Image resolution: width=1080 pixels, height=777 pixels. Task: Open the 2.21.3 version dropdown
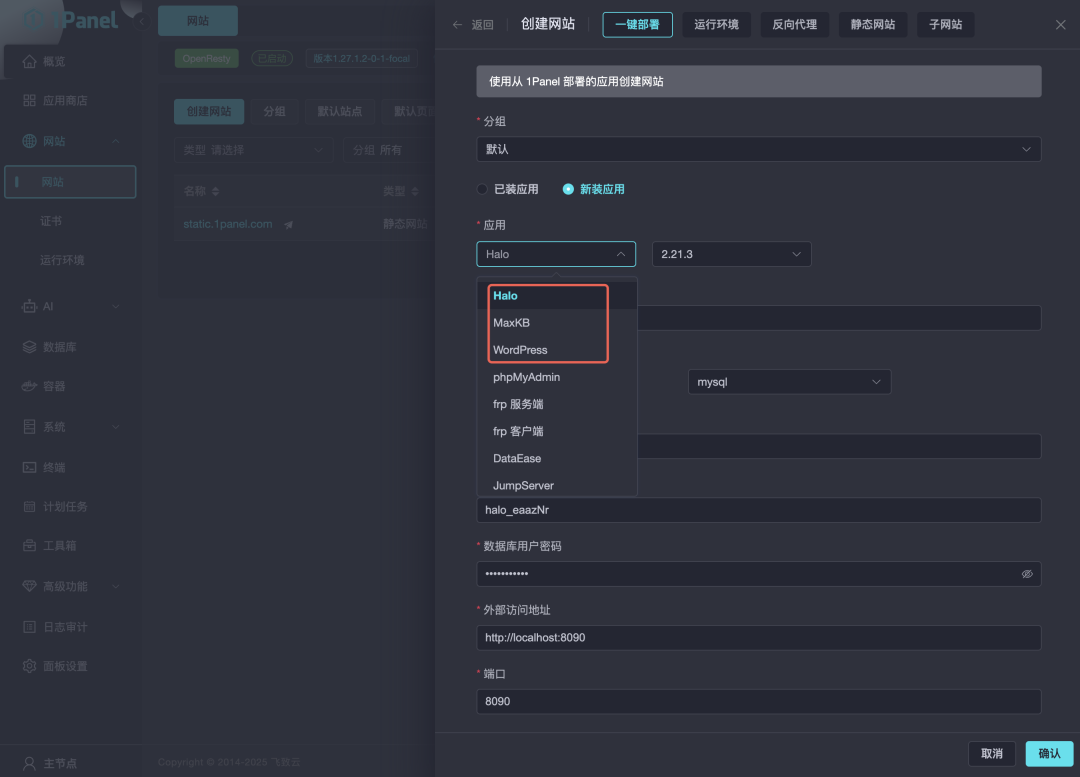click(x=731, y=254)
